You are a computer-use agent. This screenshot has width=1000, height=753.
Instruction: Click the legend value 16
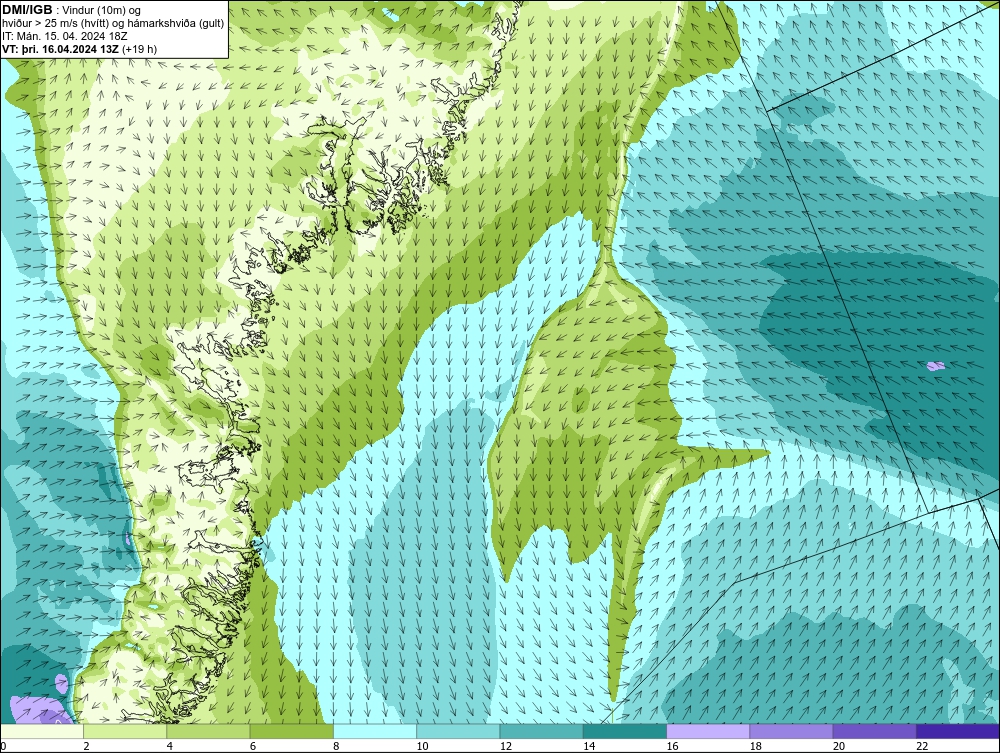pos(673,747)
